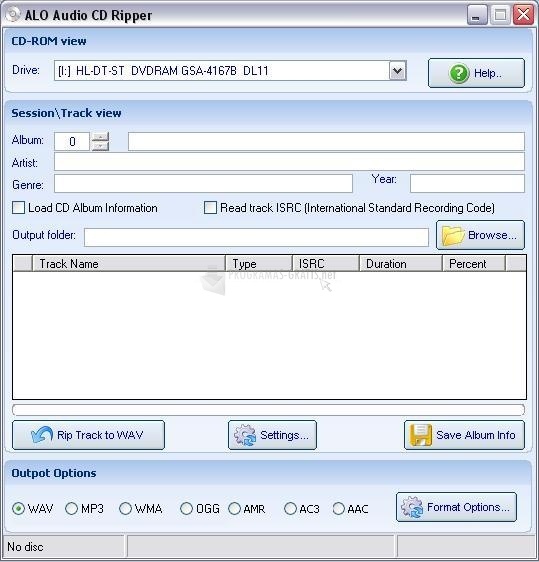The height and width of the screenshot is (562, 539).
Task: Click the Genre text field
Action: tap(203, 184)
